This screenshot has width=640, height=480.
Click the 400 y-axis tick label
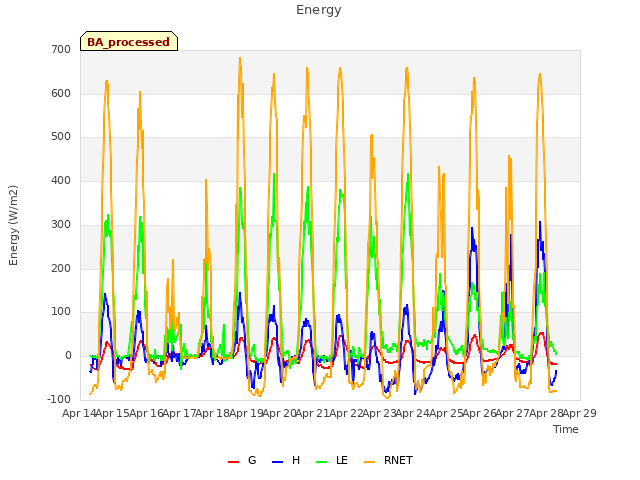[61, 180]
